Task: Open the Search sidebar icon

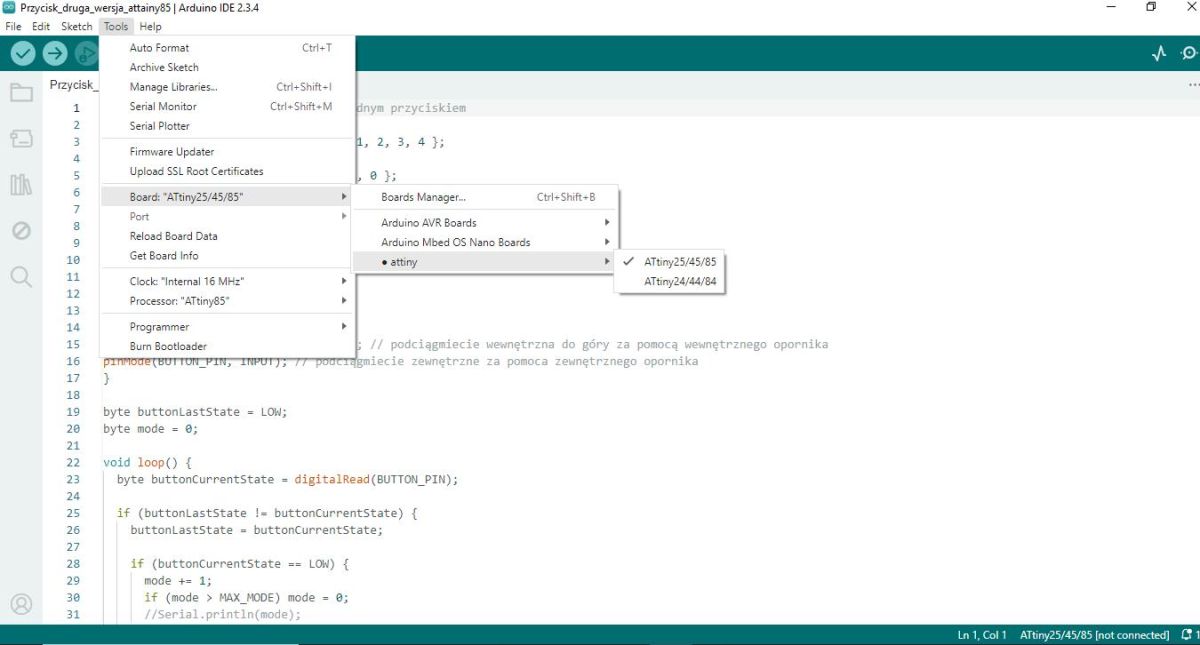Action: coord(21,277)
